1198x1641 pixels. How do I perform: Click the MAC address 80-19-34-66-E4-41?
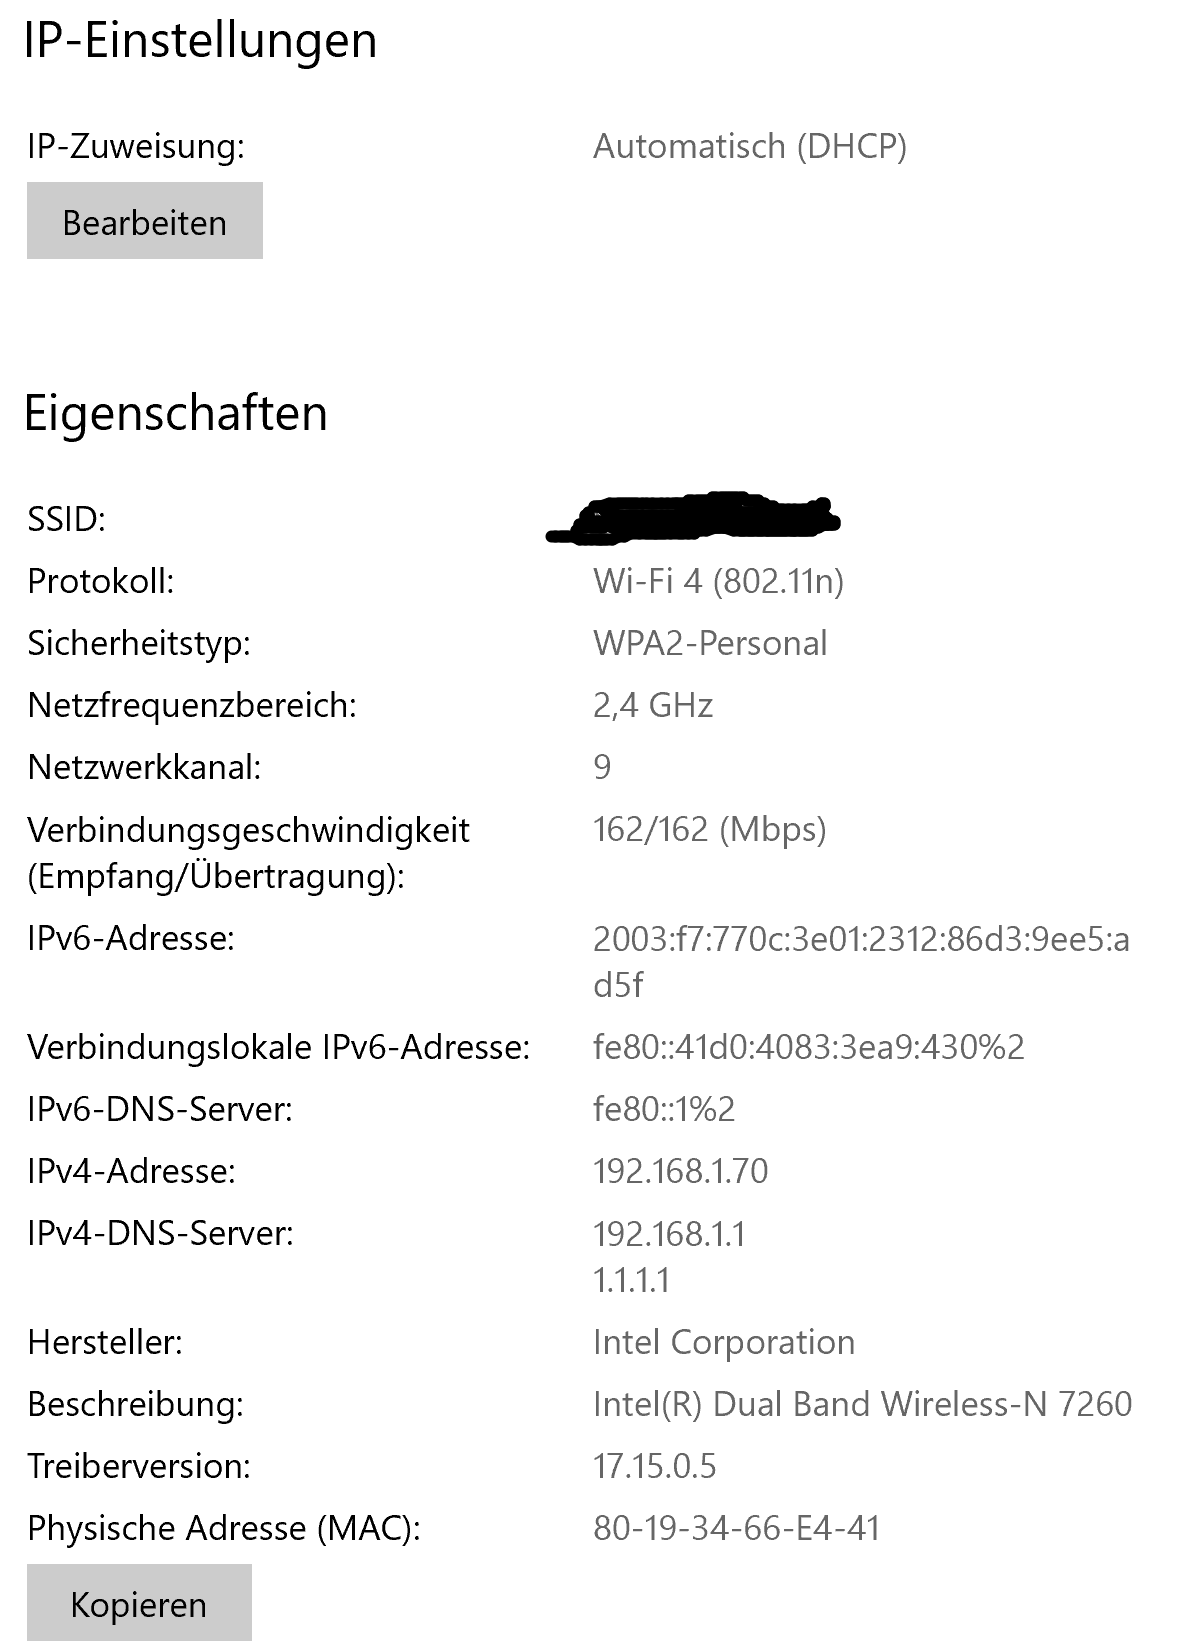point(737,1528)
